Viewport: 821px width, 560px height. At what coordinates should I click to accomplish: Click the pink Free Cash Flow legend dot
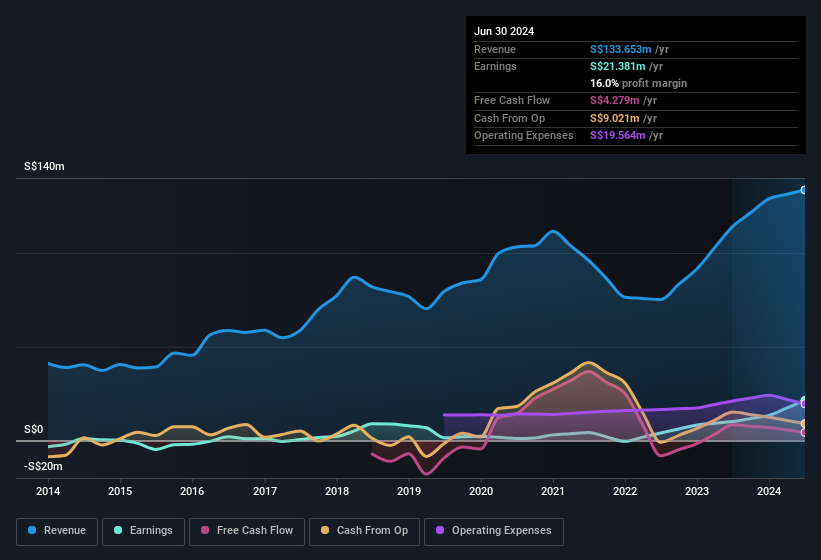click(205, 530)
